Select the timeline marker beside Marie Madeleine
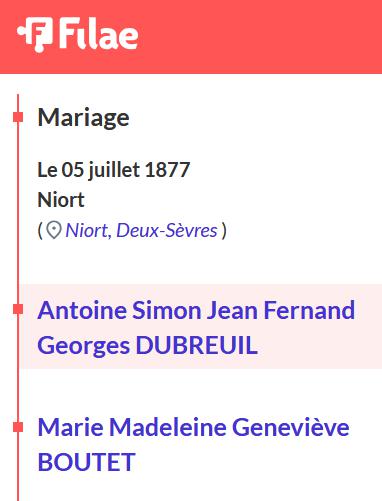382x501 pixels. point(18,427)
